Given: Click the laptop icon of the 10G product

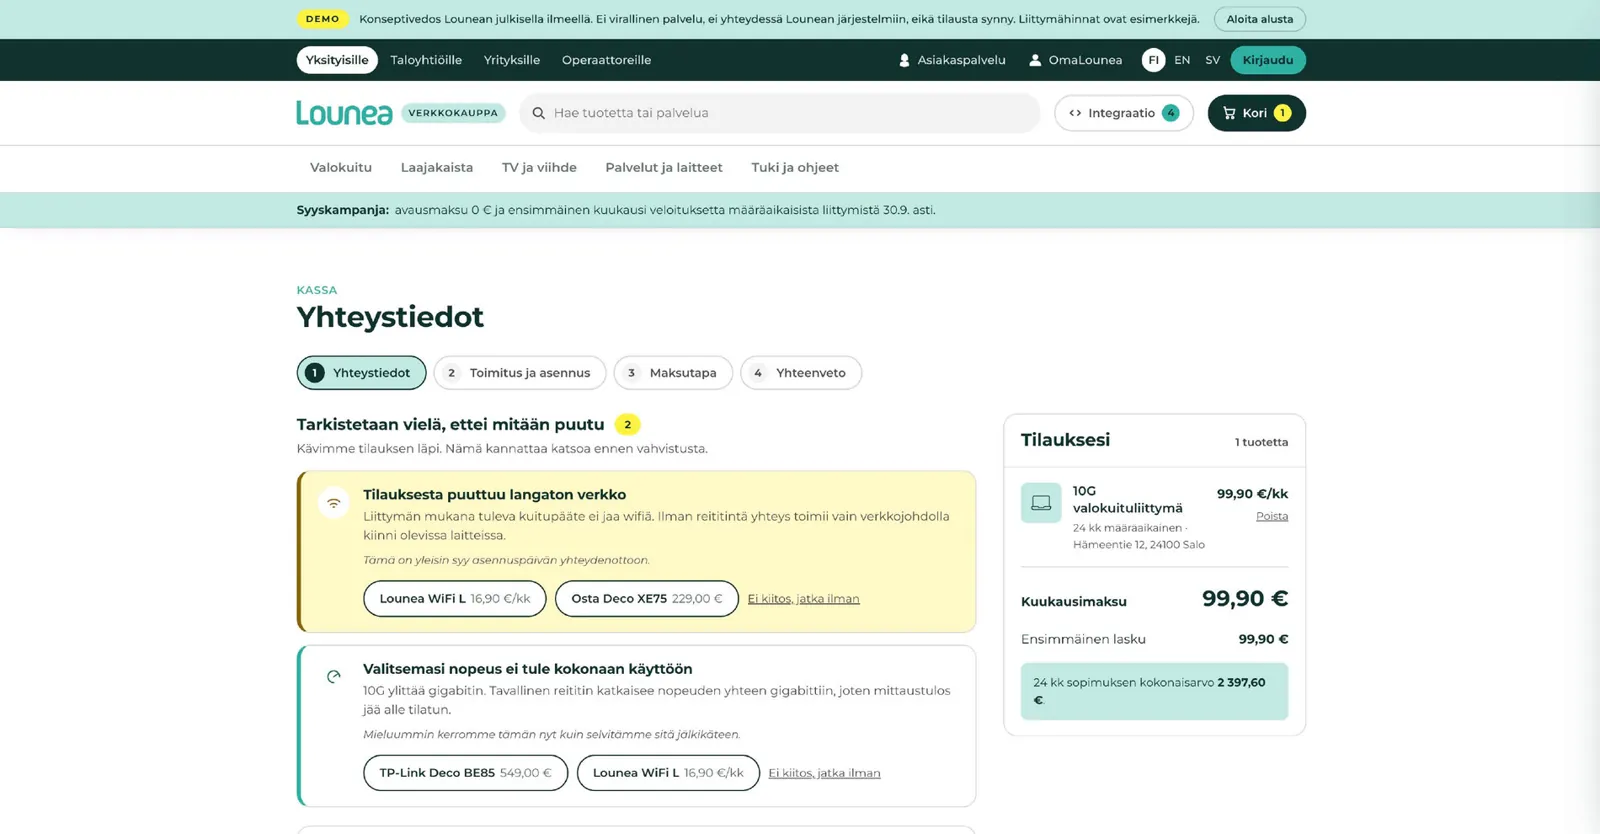Looking at the screenshot, I should 1041,503.
